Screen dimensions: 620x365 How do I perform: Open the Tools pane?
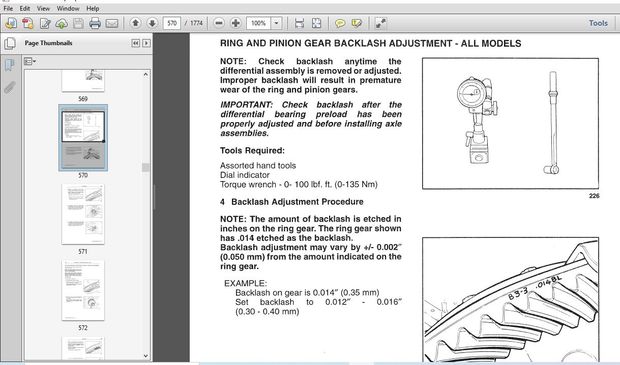[598, 23]
